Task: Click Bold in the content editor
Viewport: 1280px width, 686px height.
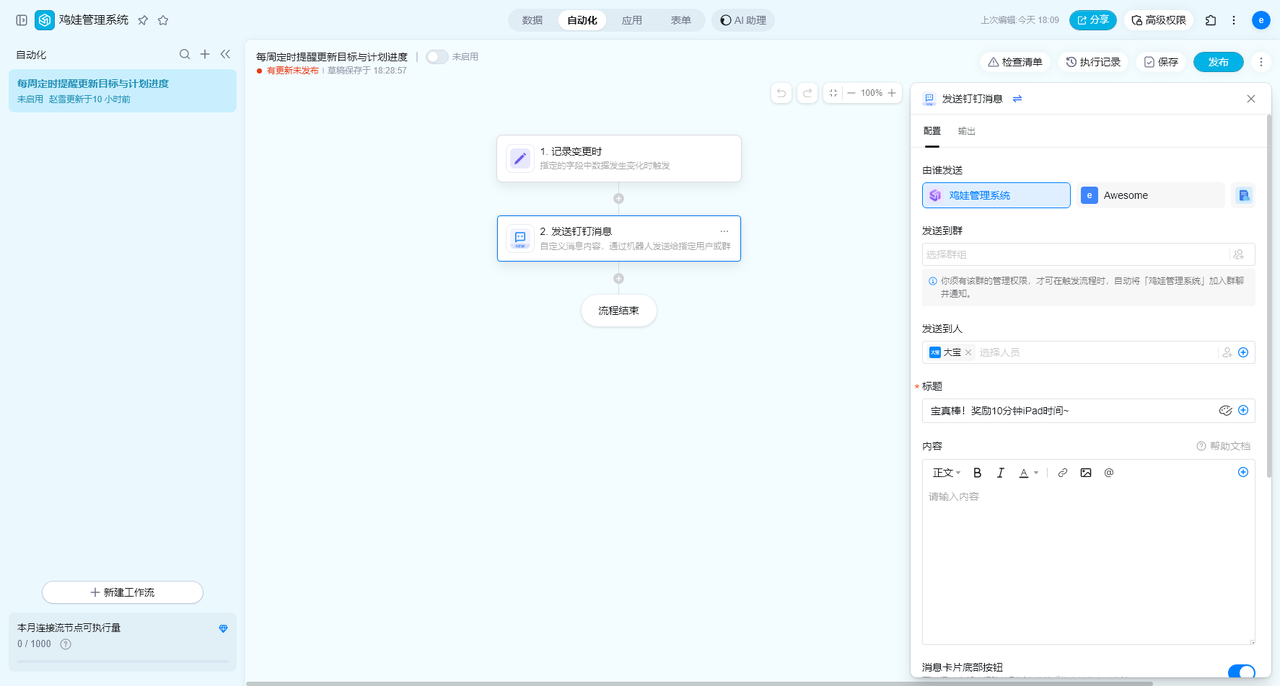Action: [x=977, y=472]
